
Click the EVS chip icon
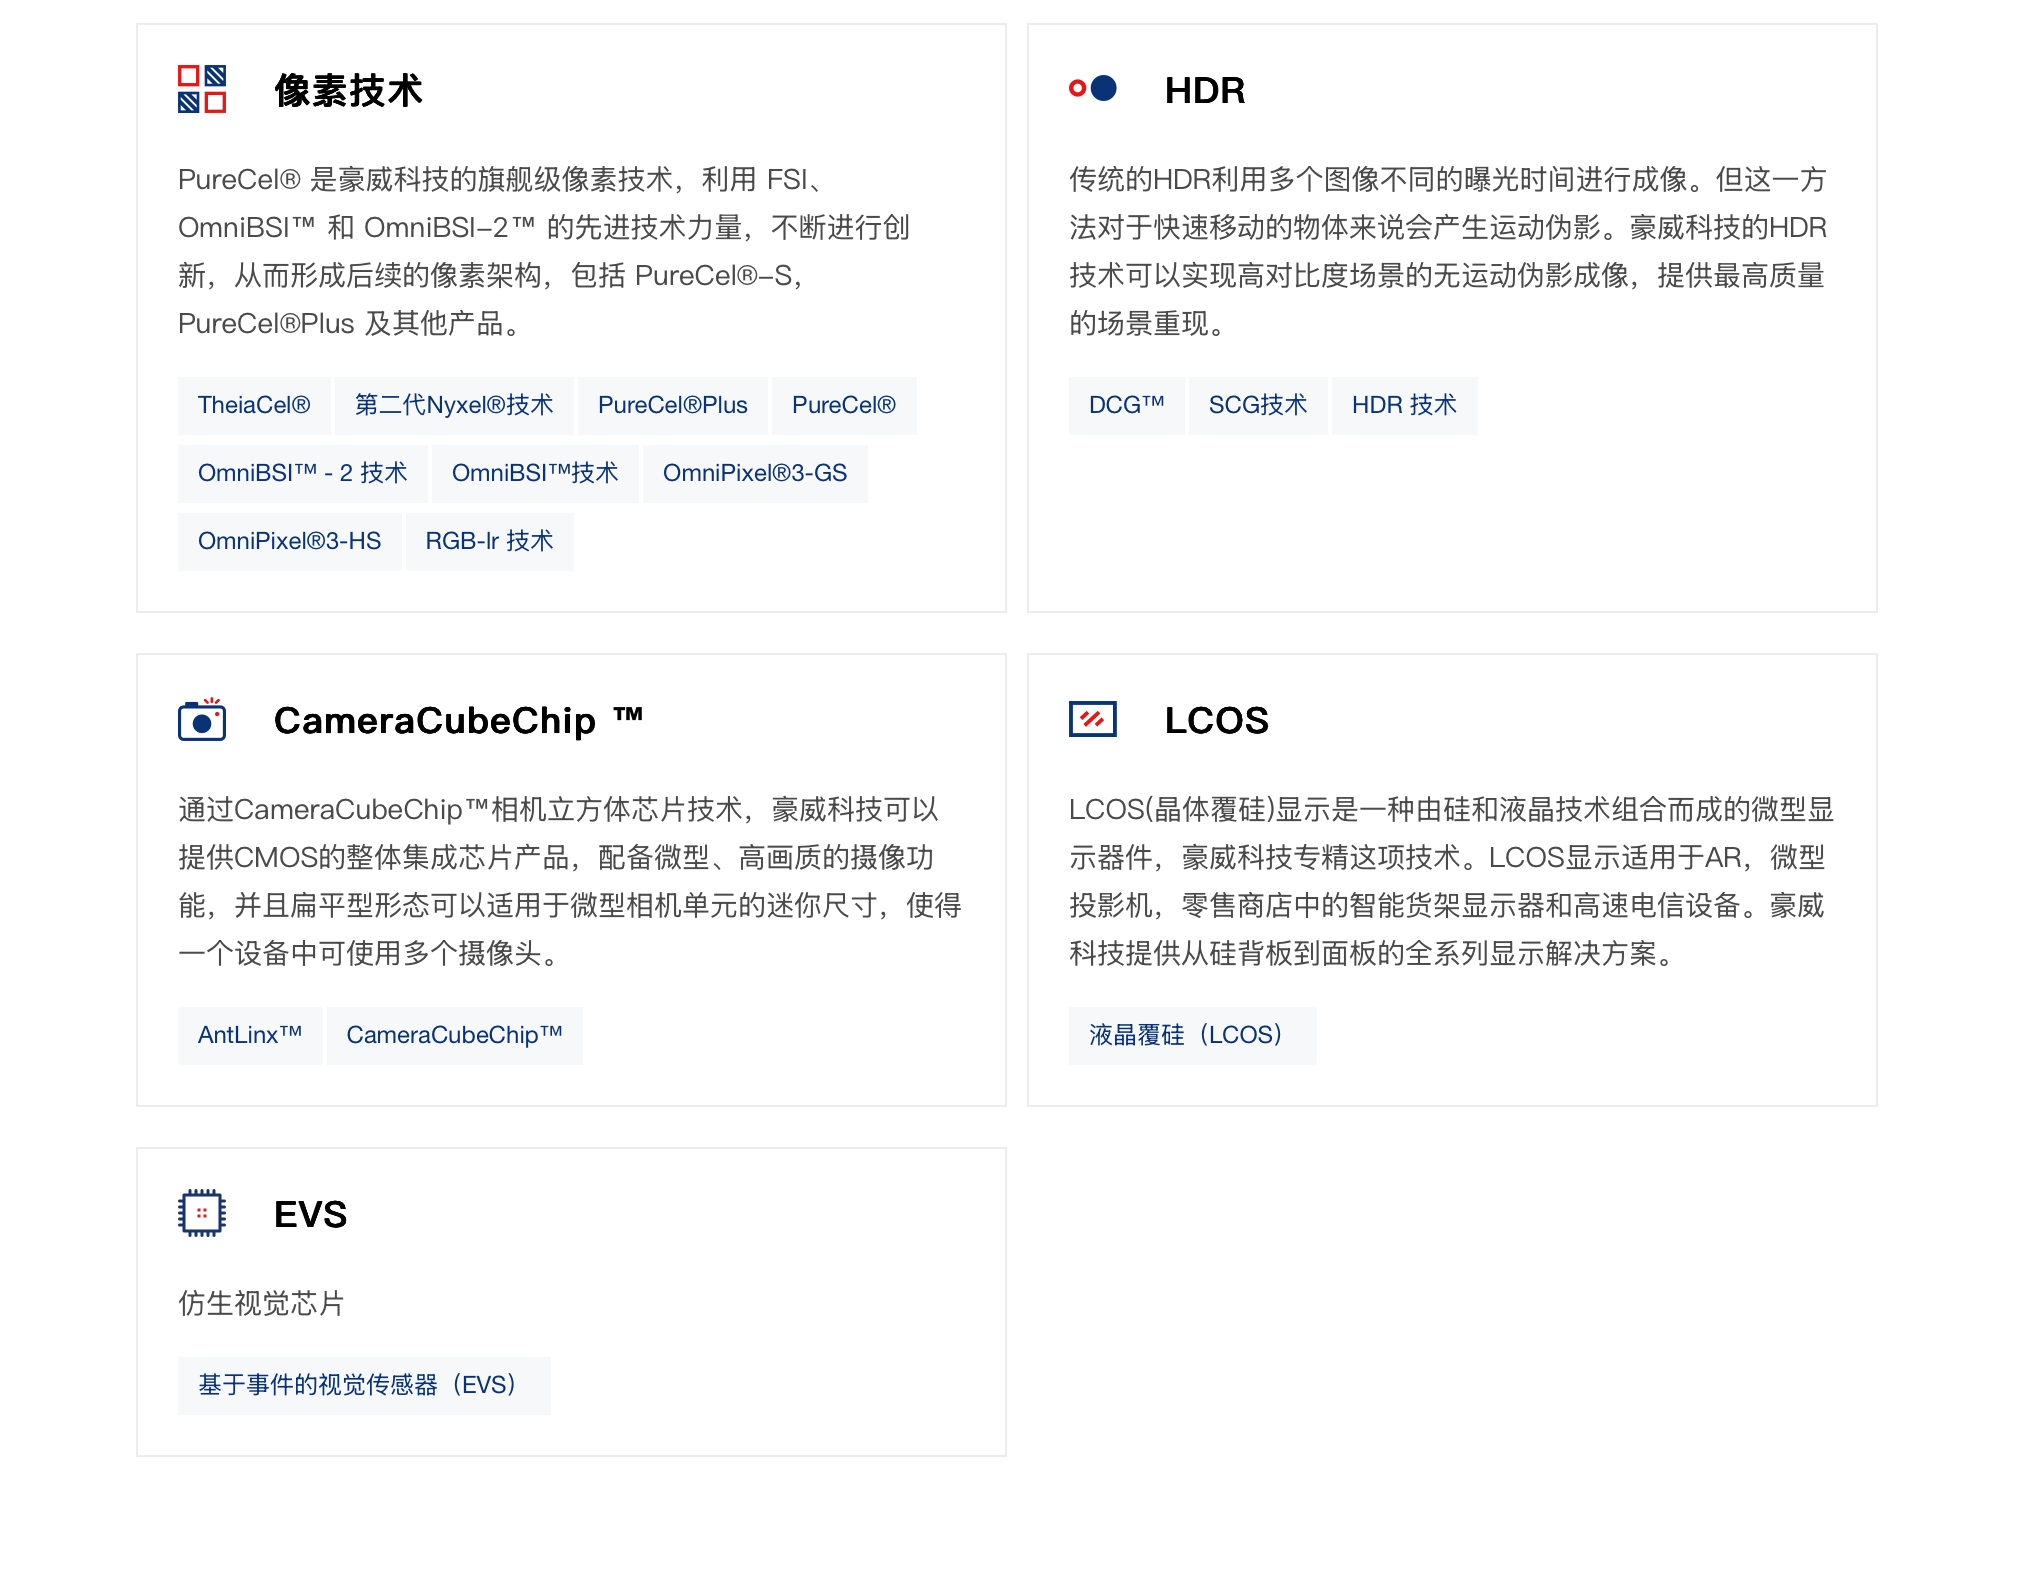202,1213
